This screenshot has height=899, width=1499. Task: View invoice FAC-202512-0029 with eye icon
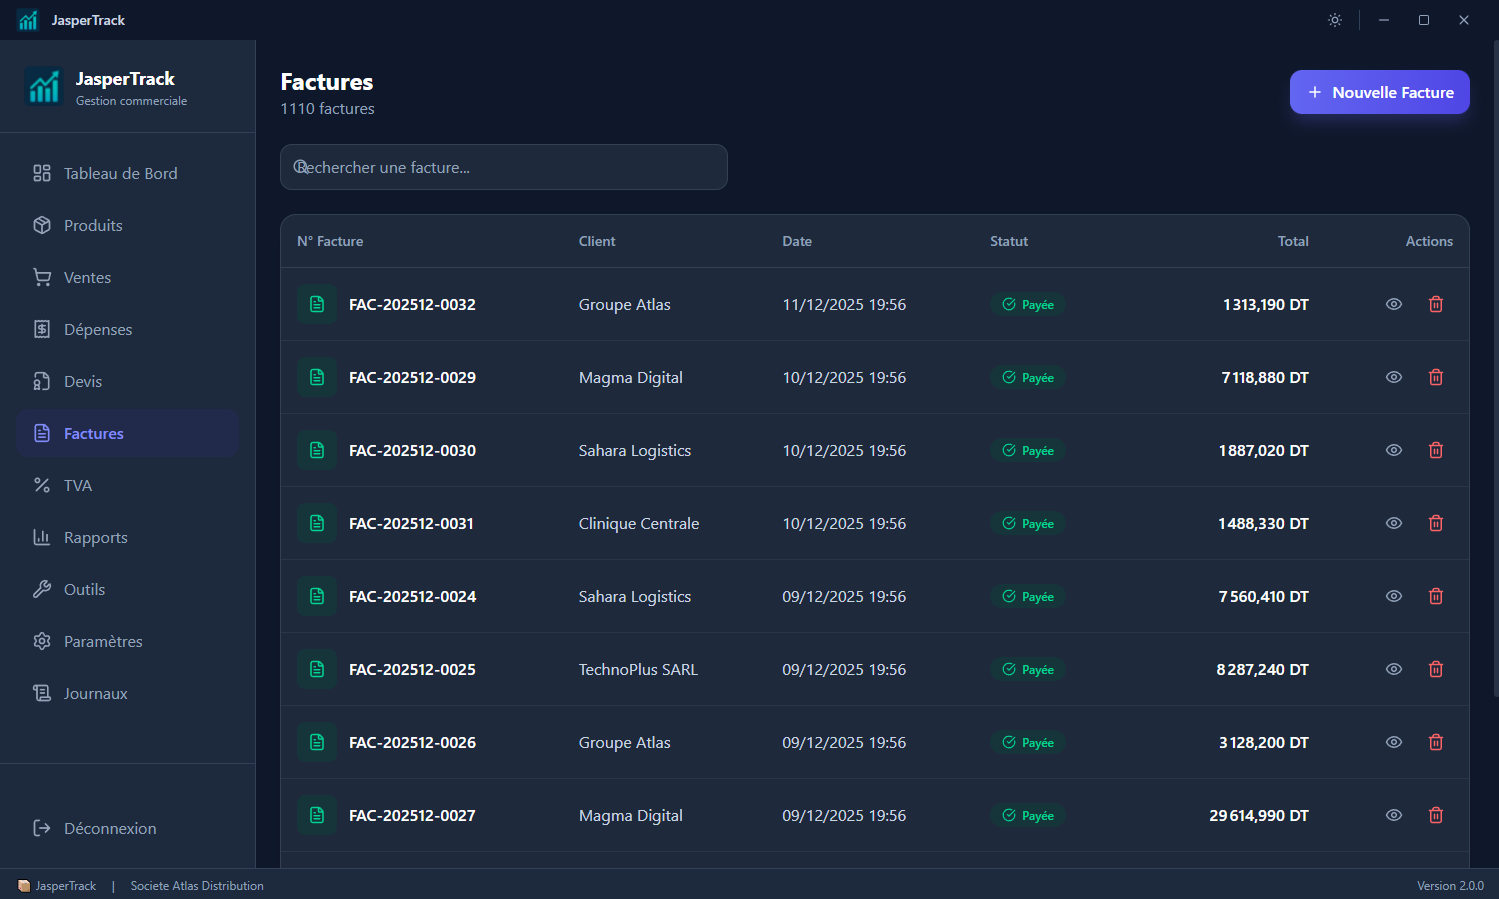(1394, 377)
